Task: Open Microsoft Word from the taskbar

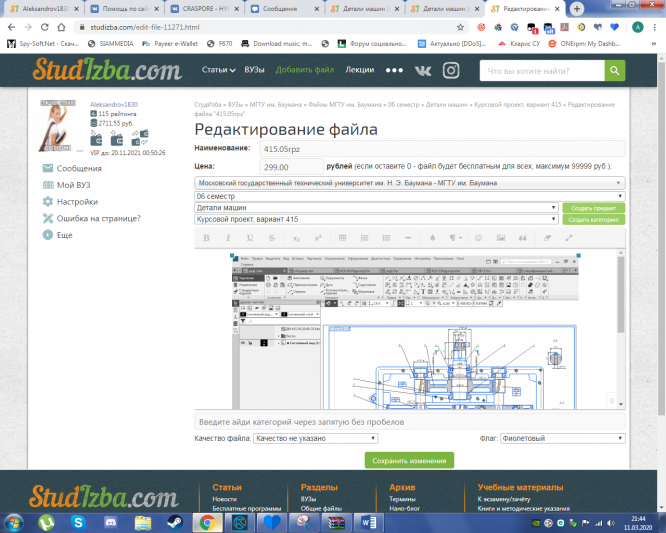Action: tap(369, 523)
